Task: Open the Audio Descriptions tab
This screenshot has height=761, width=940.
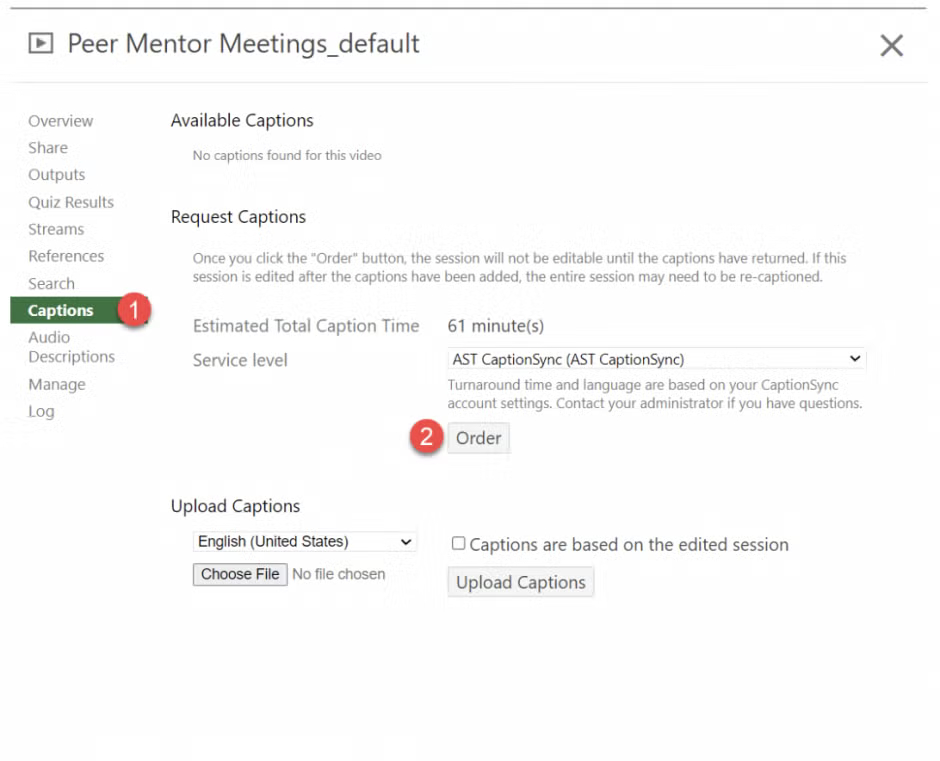Action: point(71,347)
